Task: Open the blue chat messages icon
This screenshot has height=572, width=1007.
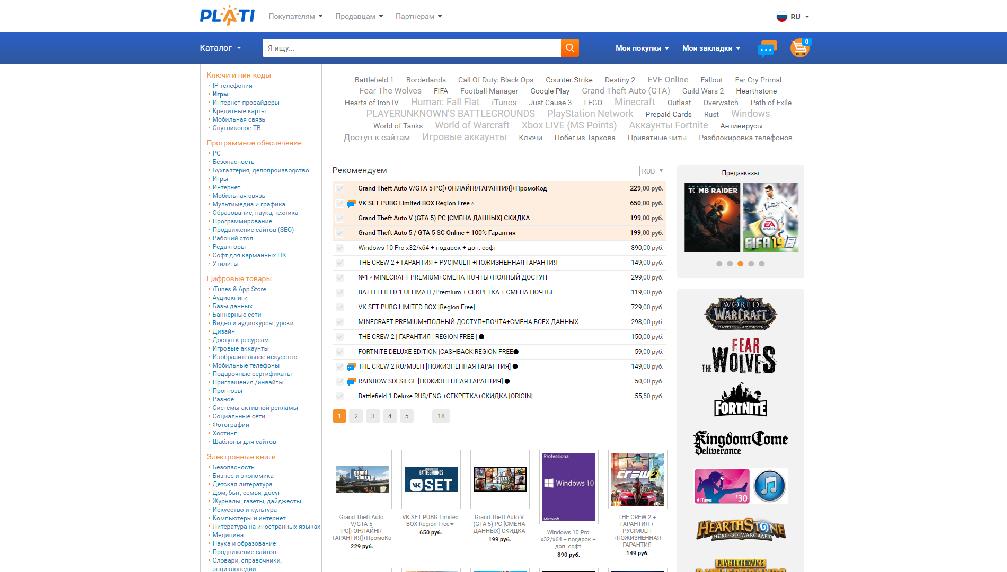Action: (767, 48)
